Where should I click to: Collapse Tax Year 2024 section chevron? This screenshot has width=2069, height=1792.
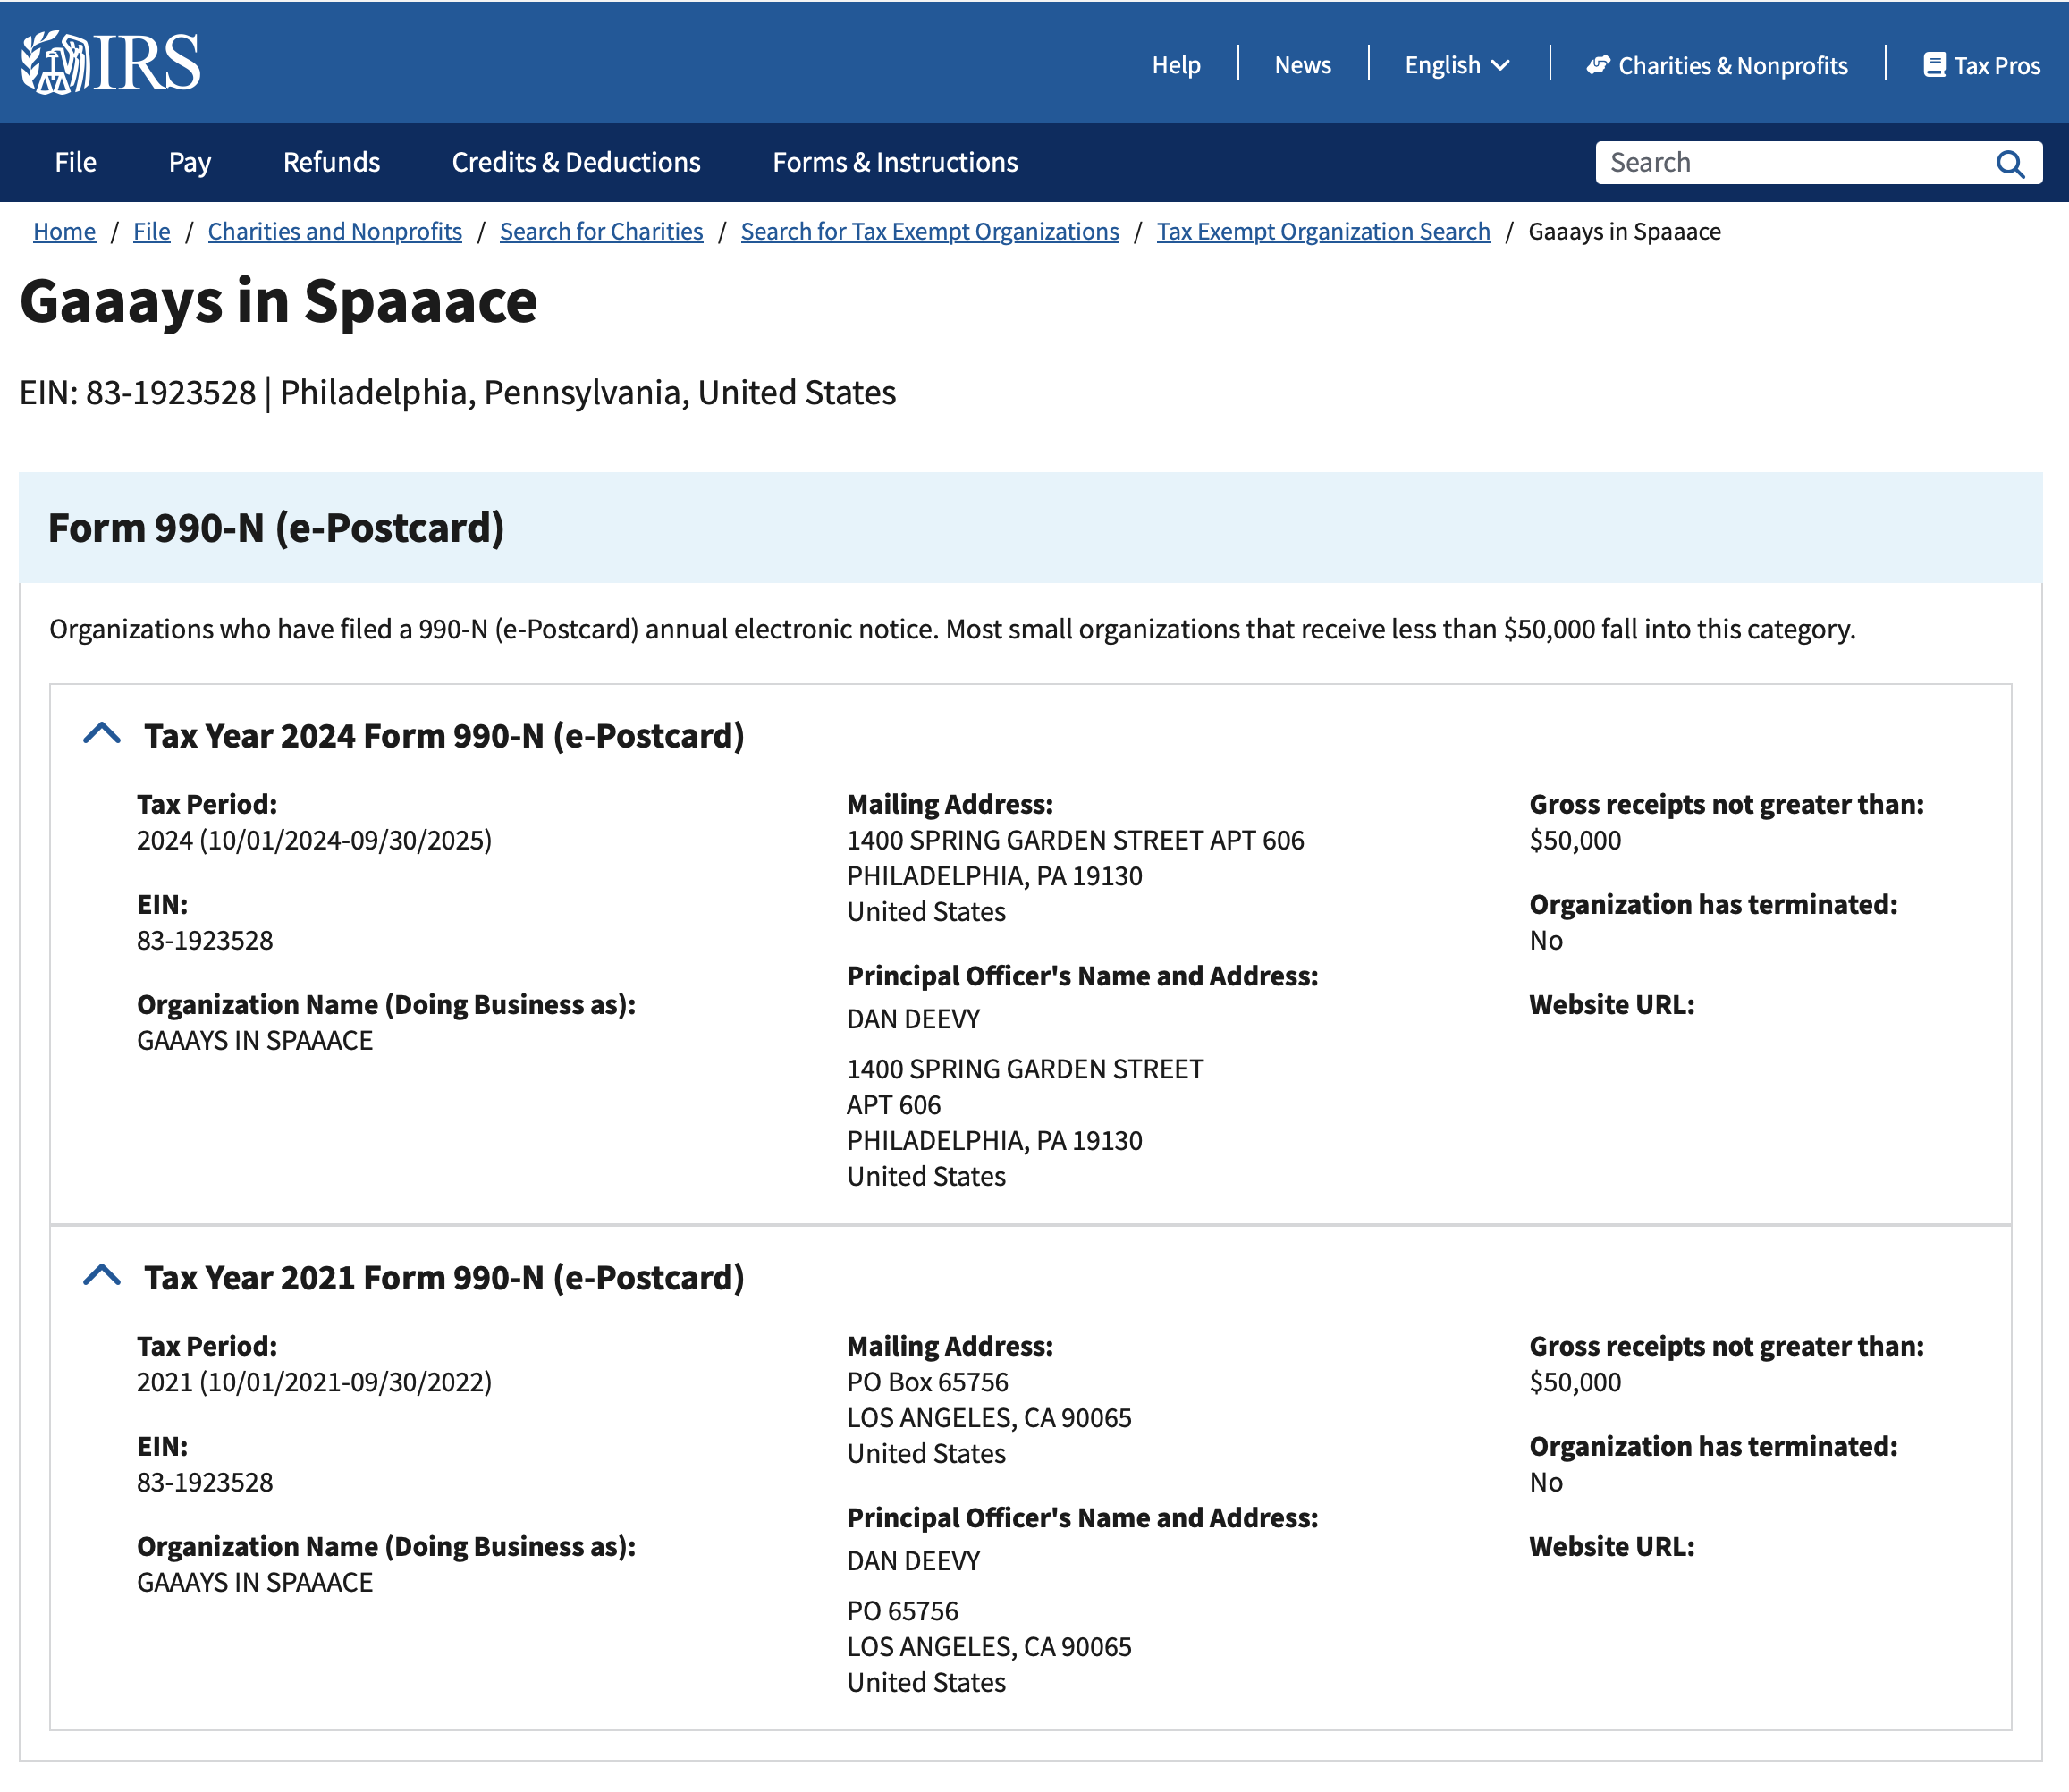pyautogui.click(x=102, y=735)
